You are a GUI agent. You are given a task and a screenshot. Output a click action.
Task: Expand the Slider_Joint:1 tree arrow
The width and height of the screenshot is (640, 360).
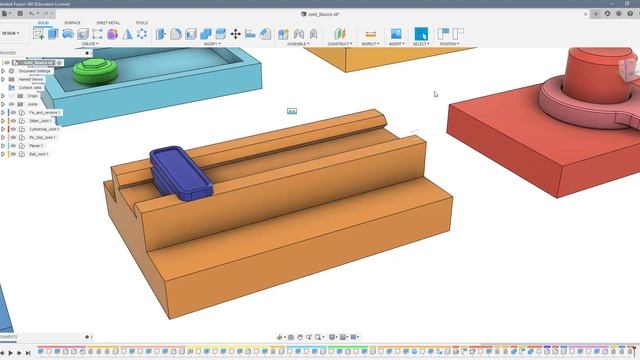point(3,121)
